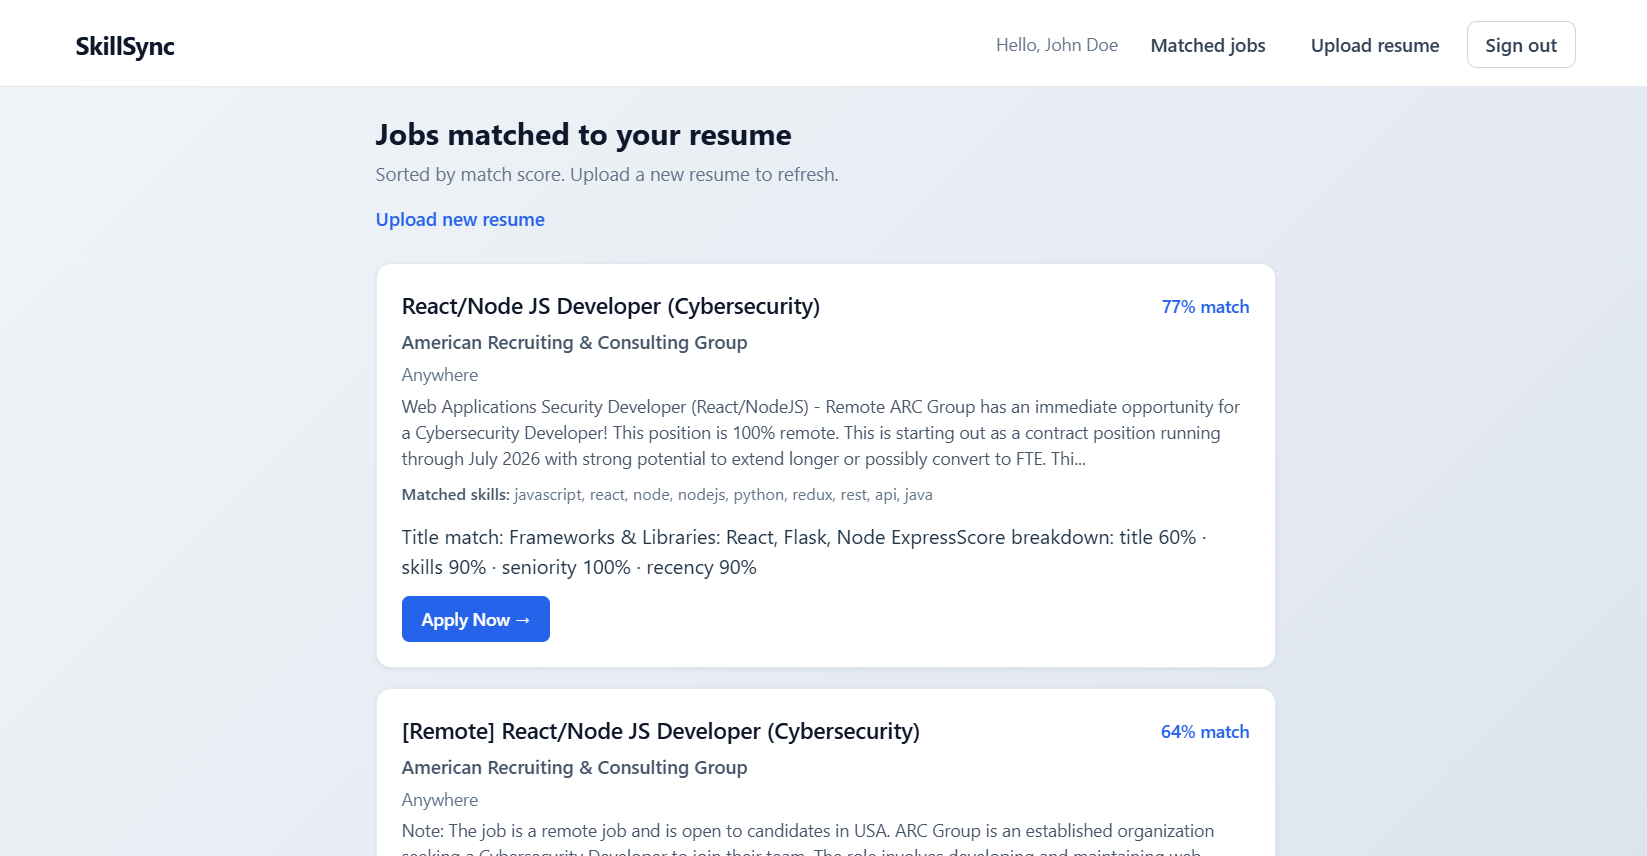Click Apply Now on the 77% match job
This screenshot has width=1647, height=856.
[476, 619]
